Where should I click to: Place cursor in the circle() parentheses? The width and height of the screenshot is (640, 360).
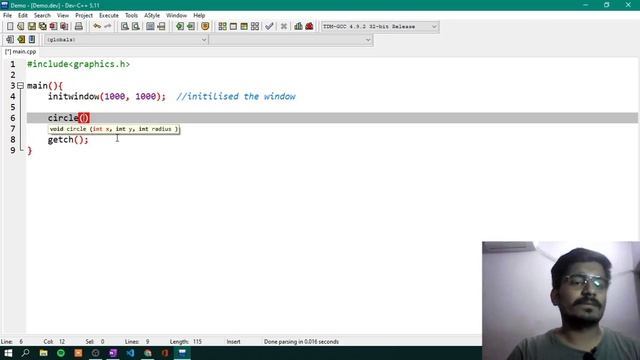click(84, 118)
